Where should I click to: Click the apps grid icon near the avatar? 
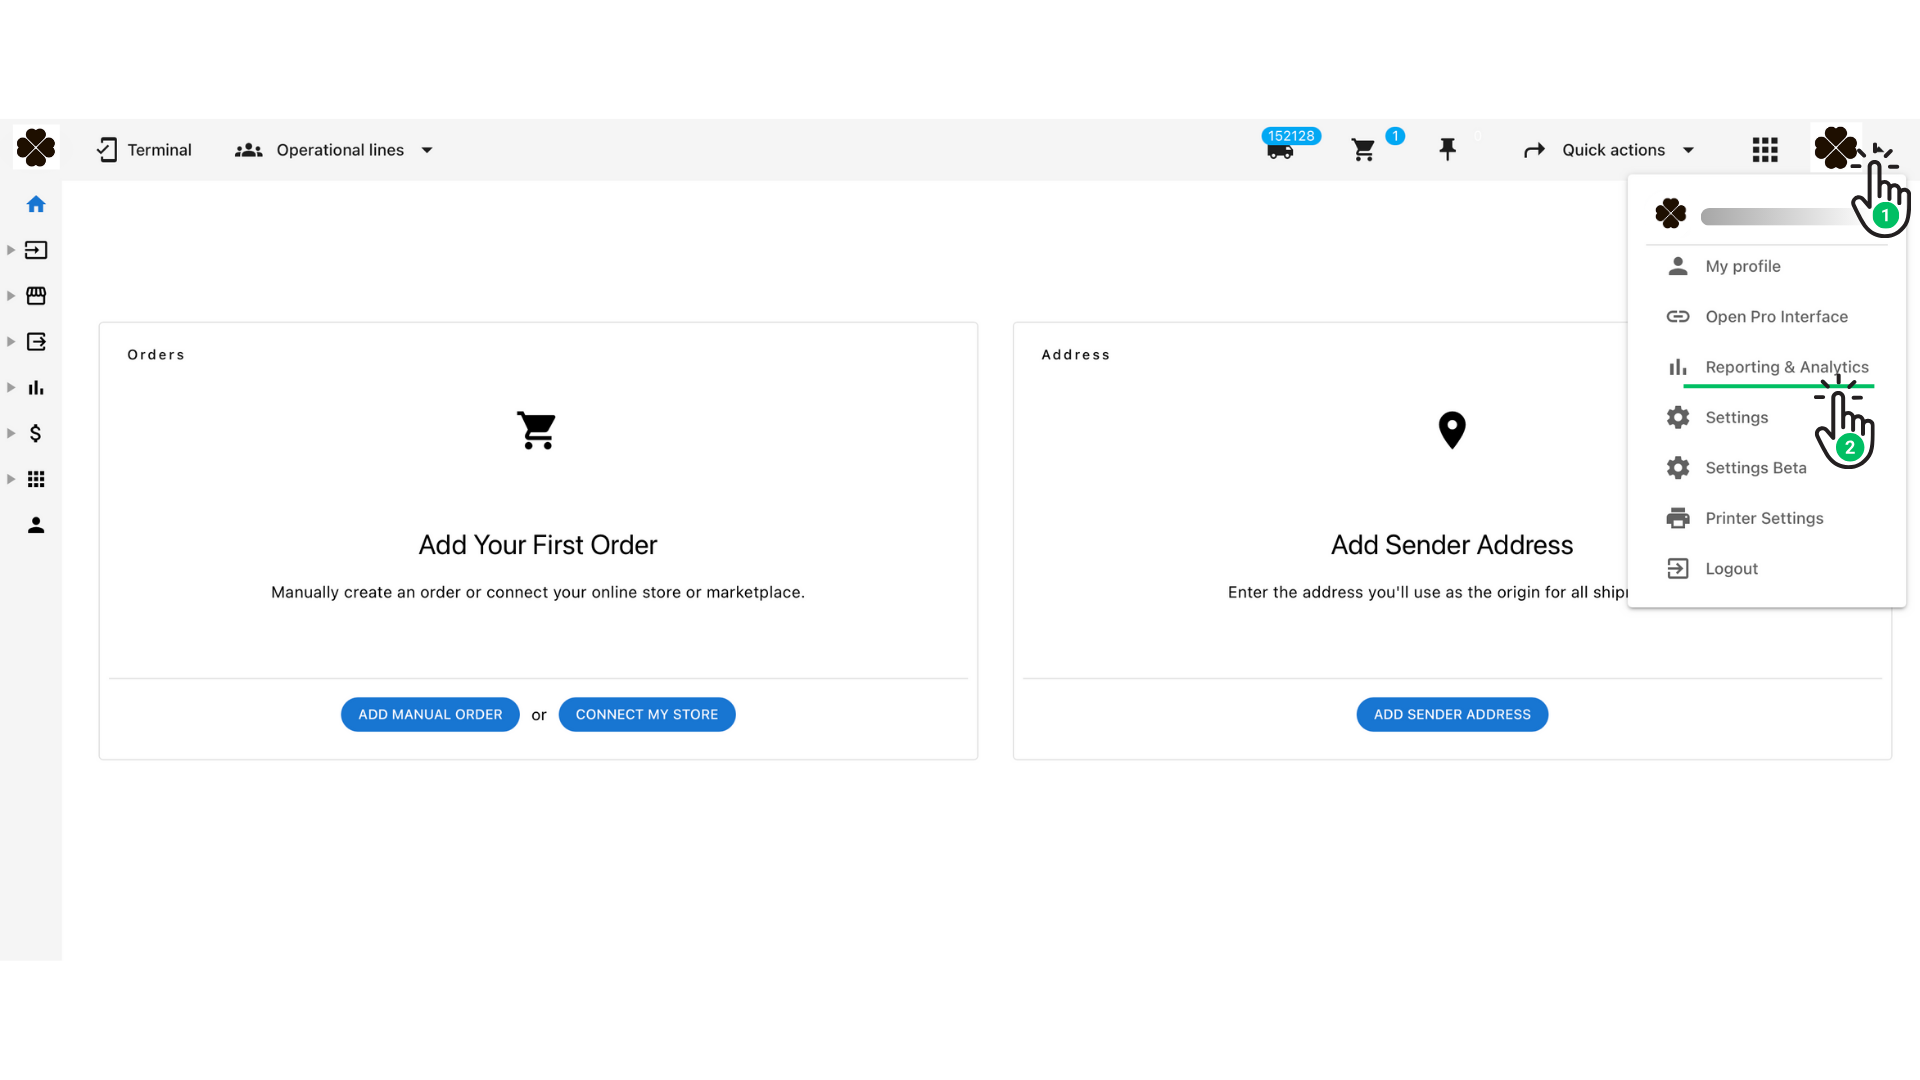(1765, 149)
